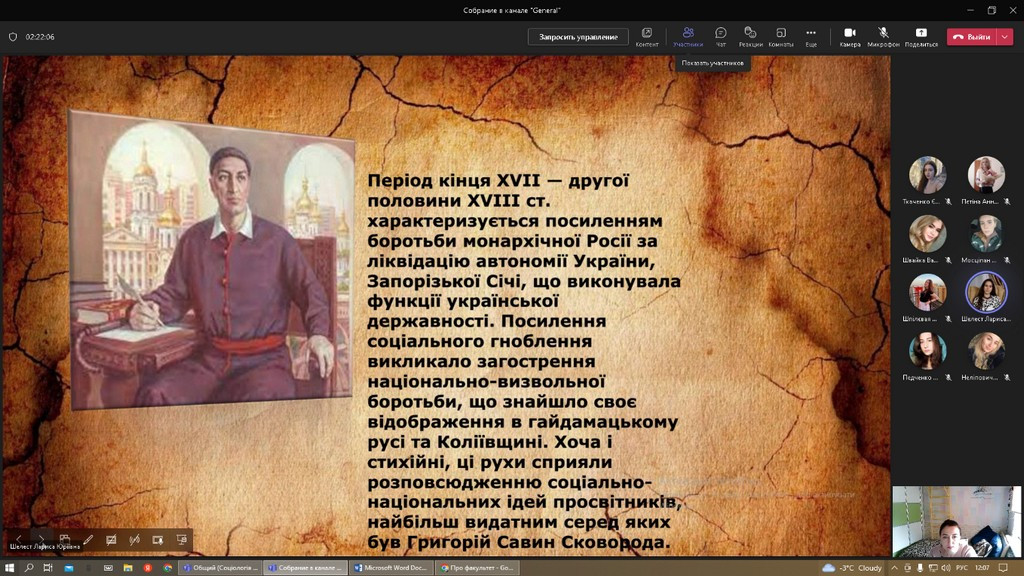Click the meeting timer 02:22:06
The height and width of the screenshot is (576, 1024).
click(40, 37)
